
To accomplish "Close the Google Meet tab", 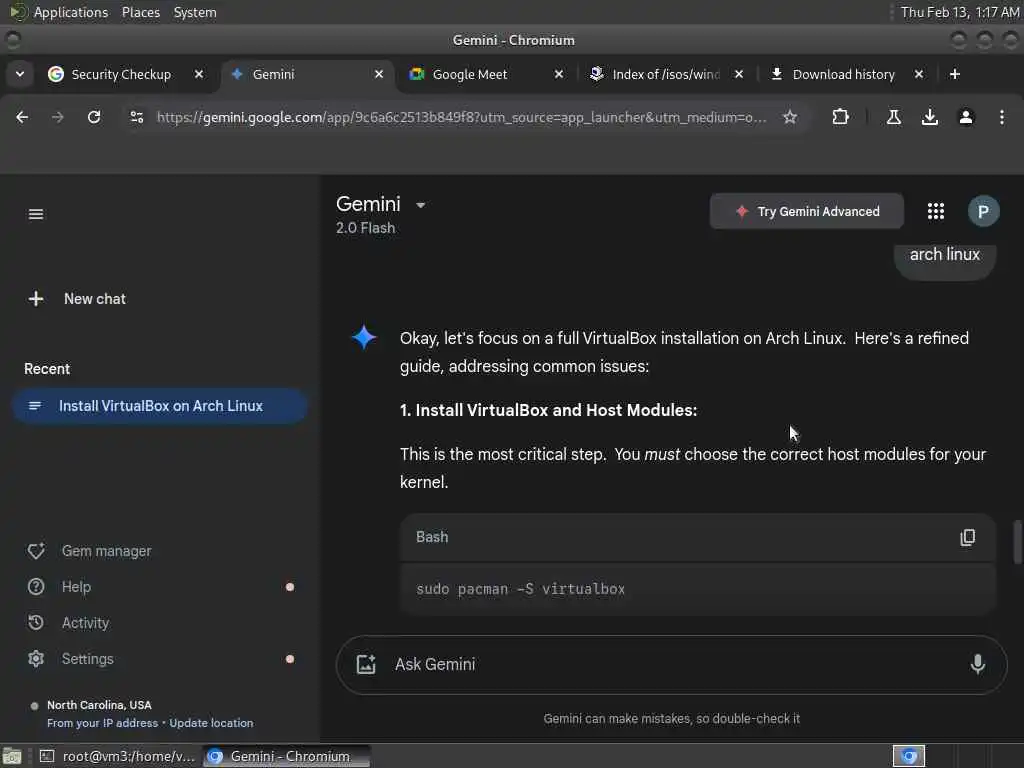I will [x=558, y=74].
